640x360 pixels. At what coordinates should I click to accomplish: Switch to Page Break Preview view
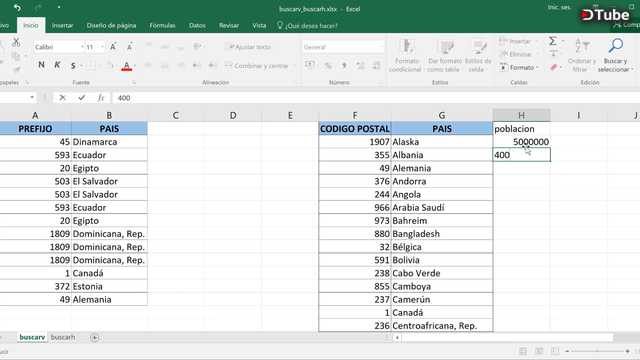555,351
